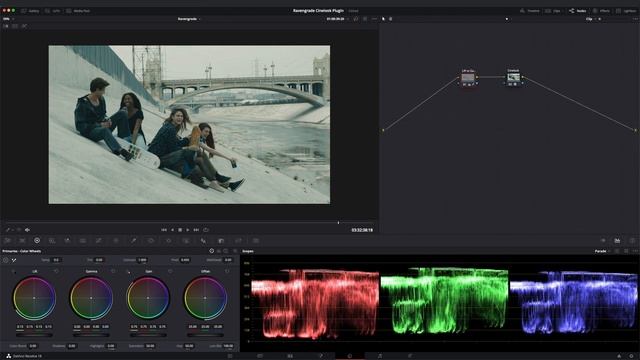Open node editor options menu (three dots)
The width and height of the screenshot is (640, 360).
[635, 19]
